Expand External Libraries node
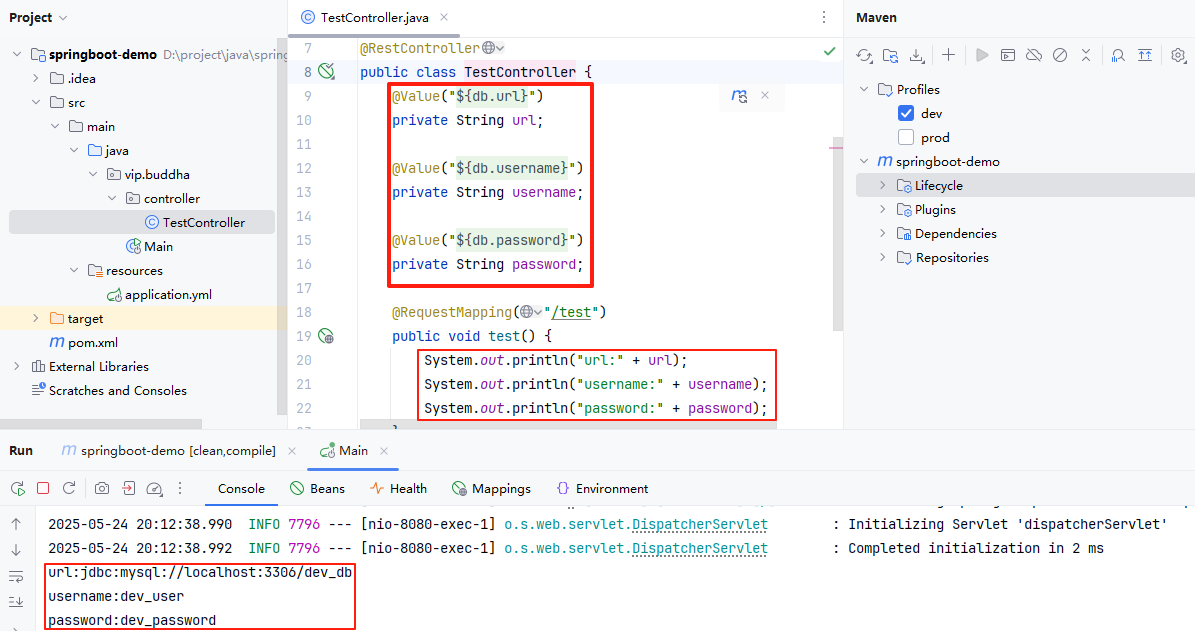Screen dimensions: 1195x631 pyautogui.click(x=17, y=366)
